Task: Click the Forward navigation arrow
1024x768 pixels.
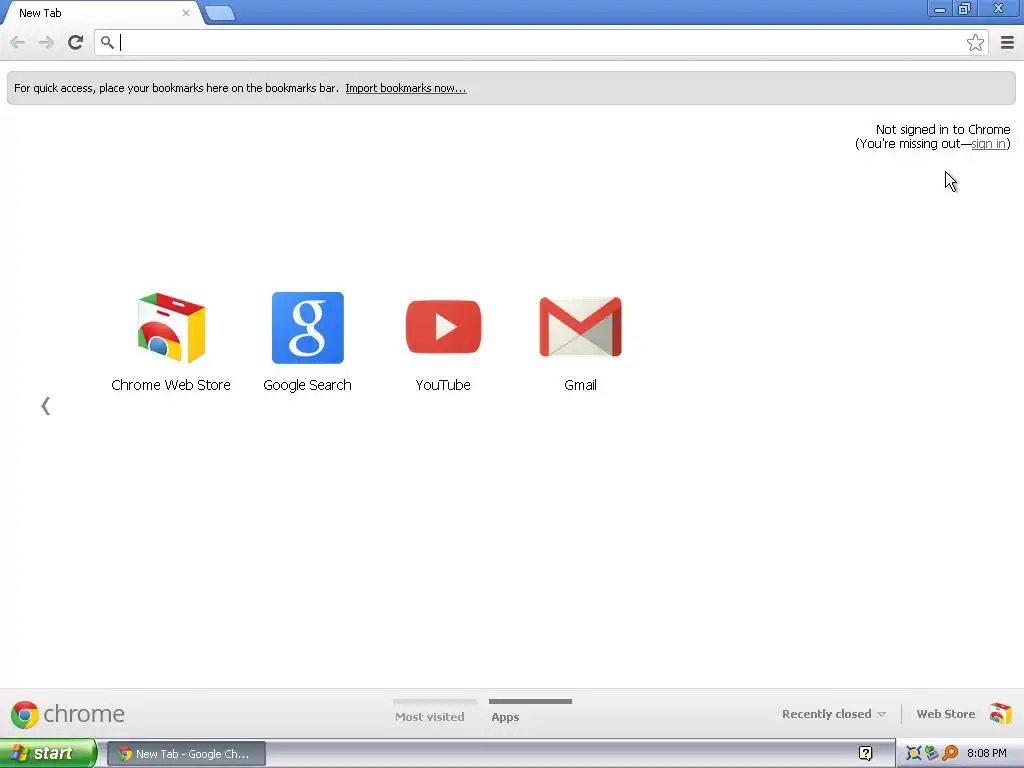Action: pos(46,42)
